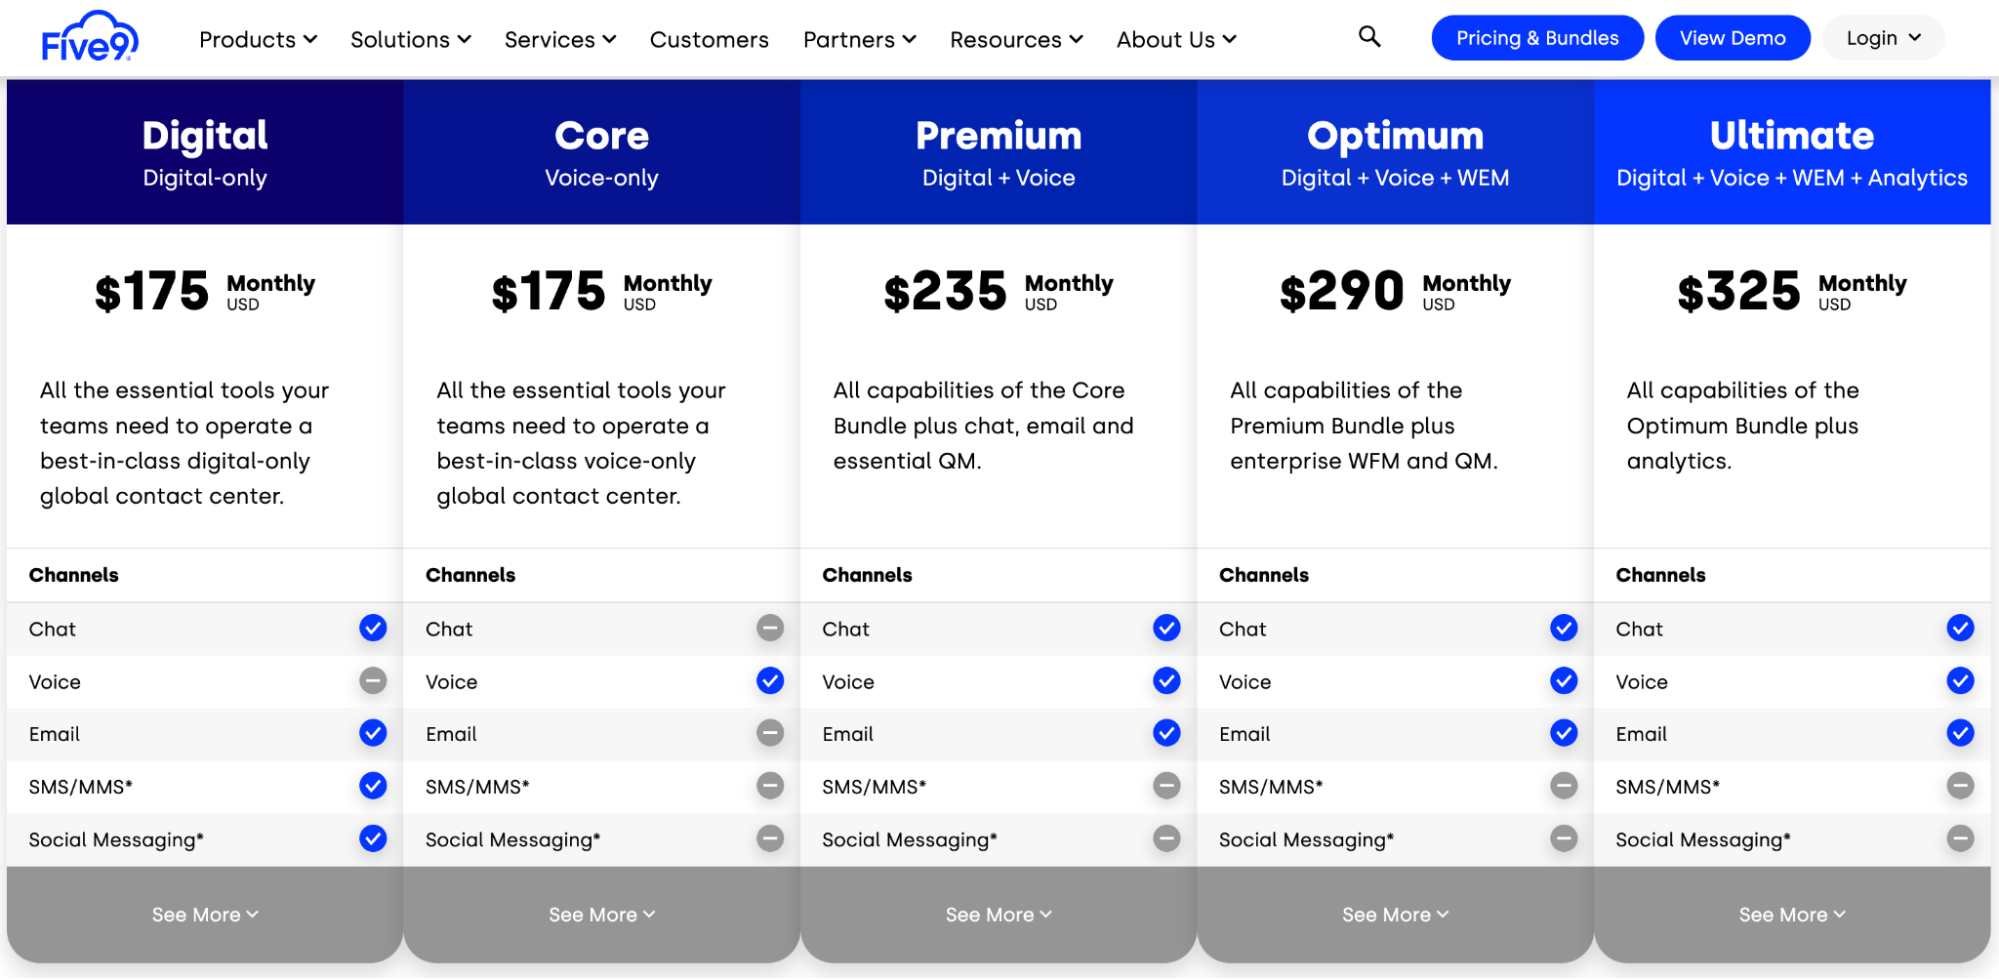Open the Login dropdown
The image size is (1999, 979).
[x=1883, y=38]
